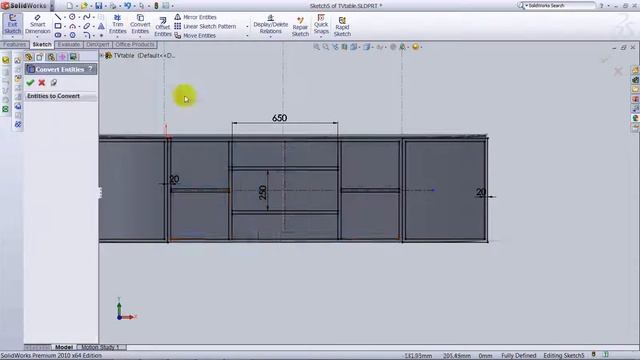640x360 pixels.
Task: Select the 250 dimension value
Action: click(x=262, y=192)
